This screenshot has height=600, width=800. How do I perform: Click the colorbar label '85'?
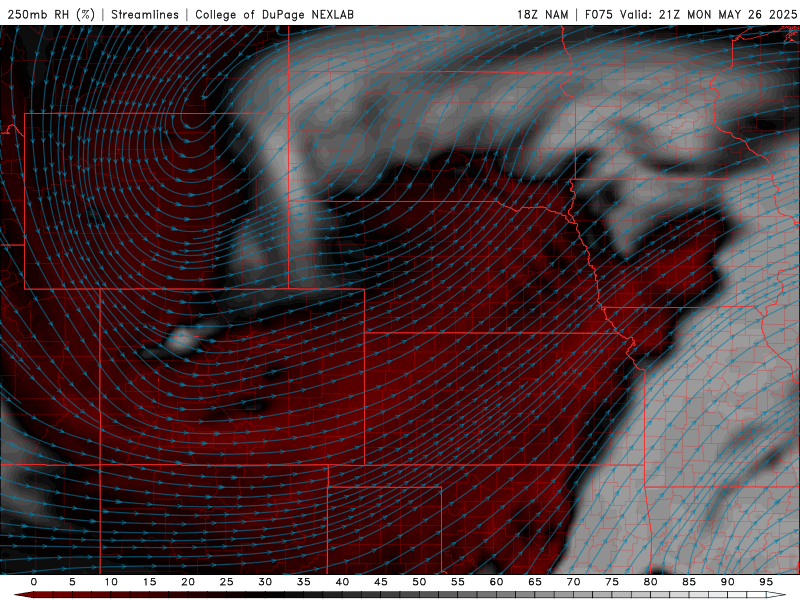(689, 582)
